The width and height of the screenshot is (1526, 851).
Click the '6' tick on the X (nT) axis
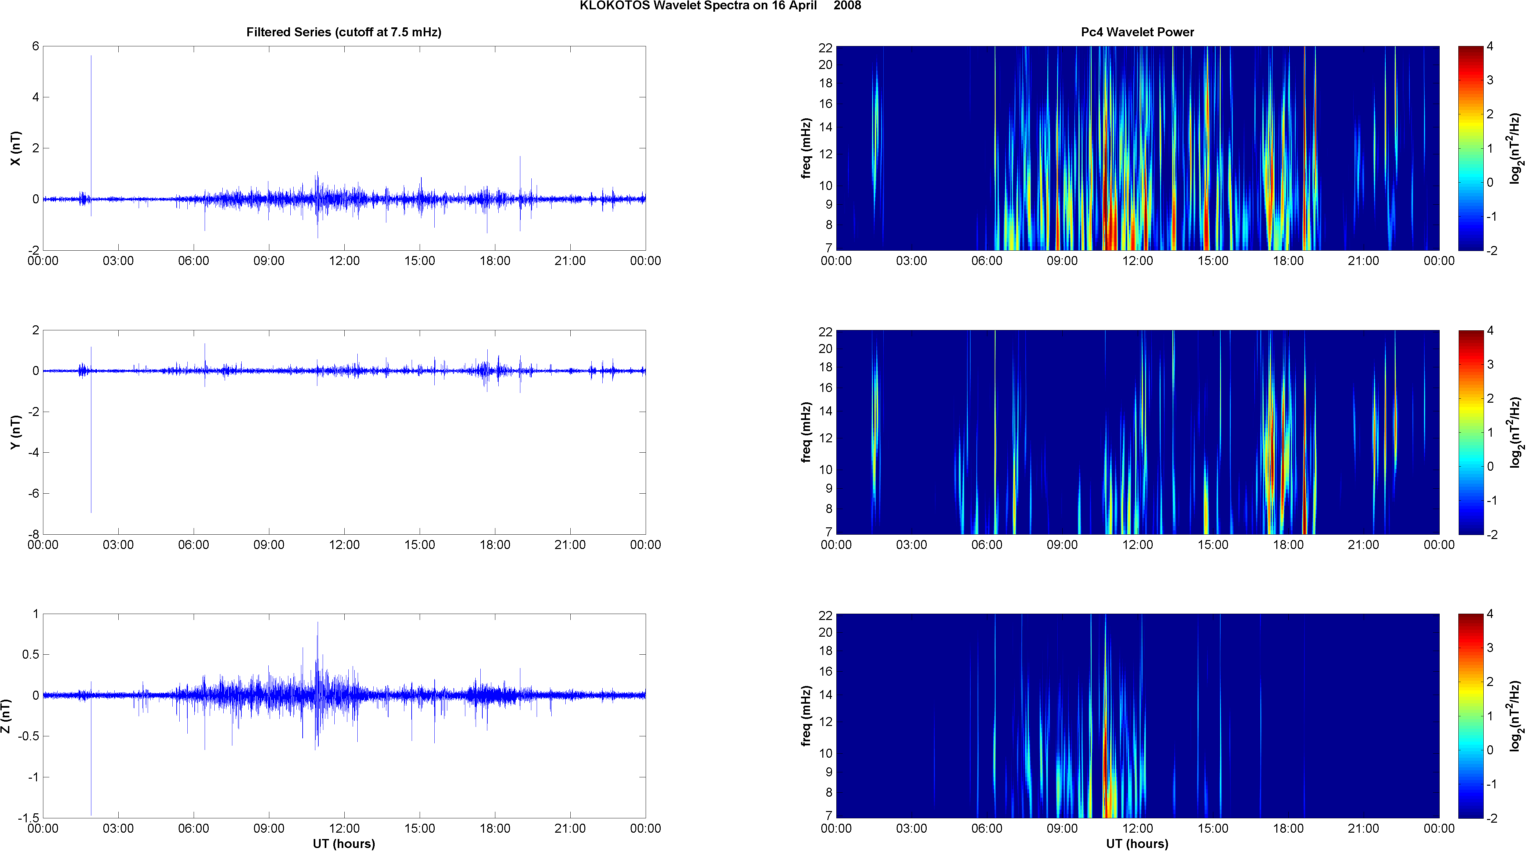click(x=35, y=46)
